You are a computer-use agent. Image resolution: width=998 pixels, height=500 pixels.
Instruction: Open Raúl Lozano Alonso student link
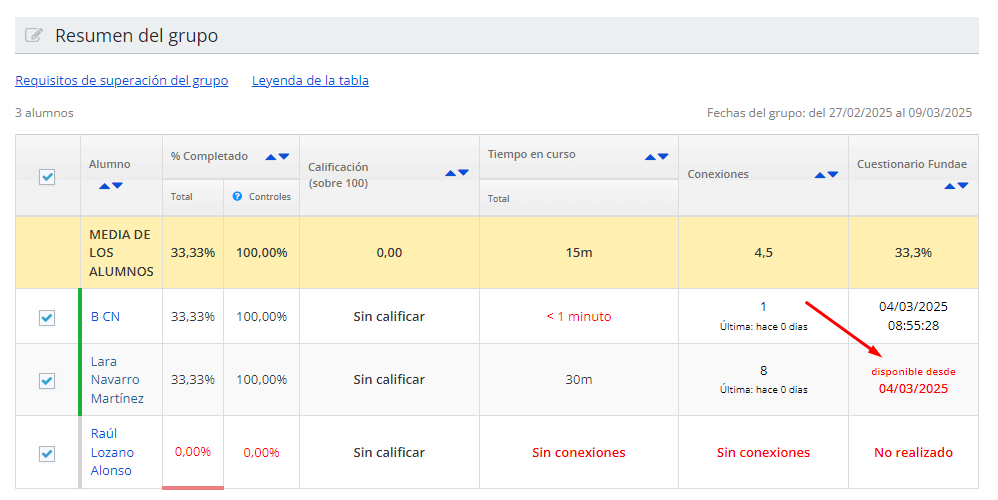[111, 453]
